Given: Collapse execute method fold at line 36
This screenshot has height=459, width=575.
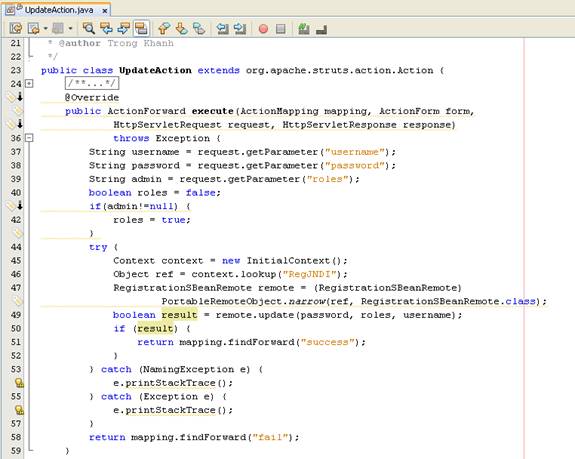Looking at the screenshot, I should point(29,138).
